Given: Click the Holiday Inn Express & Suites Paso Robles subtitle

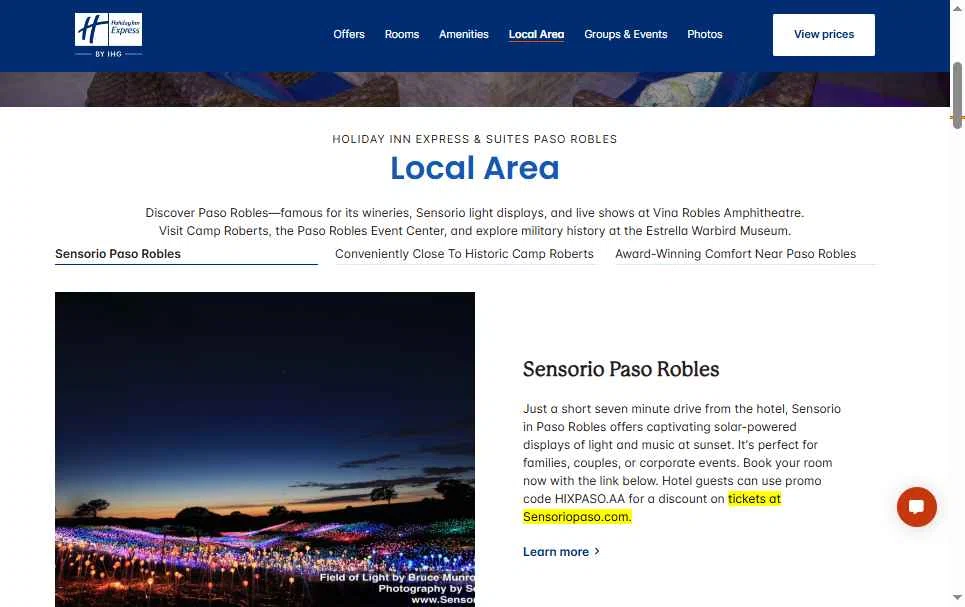Looking at the screenshot, I should pyautogui.click(x=474, y=139).
